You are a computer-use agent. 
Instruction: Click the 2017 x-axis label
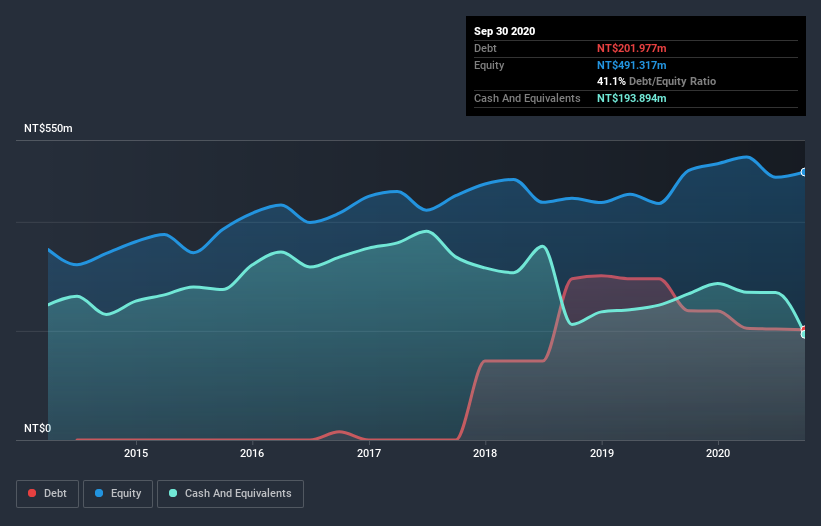[369, 453]
